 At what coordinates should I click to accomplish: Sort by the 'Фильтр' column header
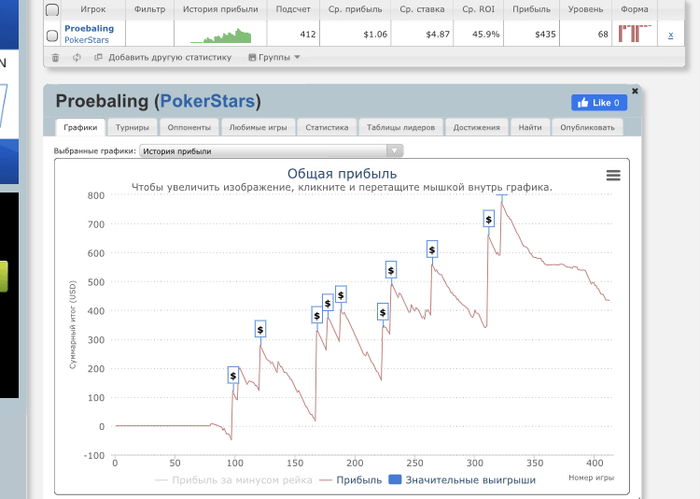pyautogui.click(x=150, y=9)
